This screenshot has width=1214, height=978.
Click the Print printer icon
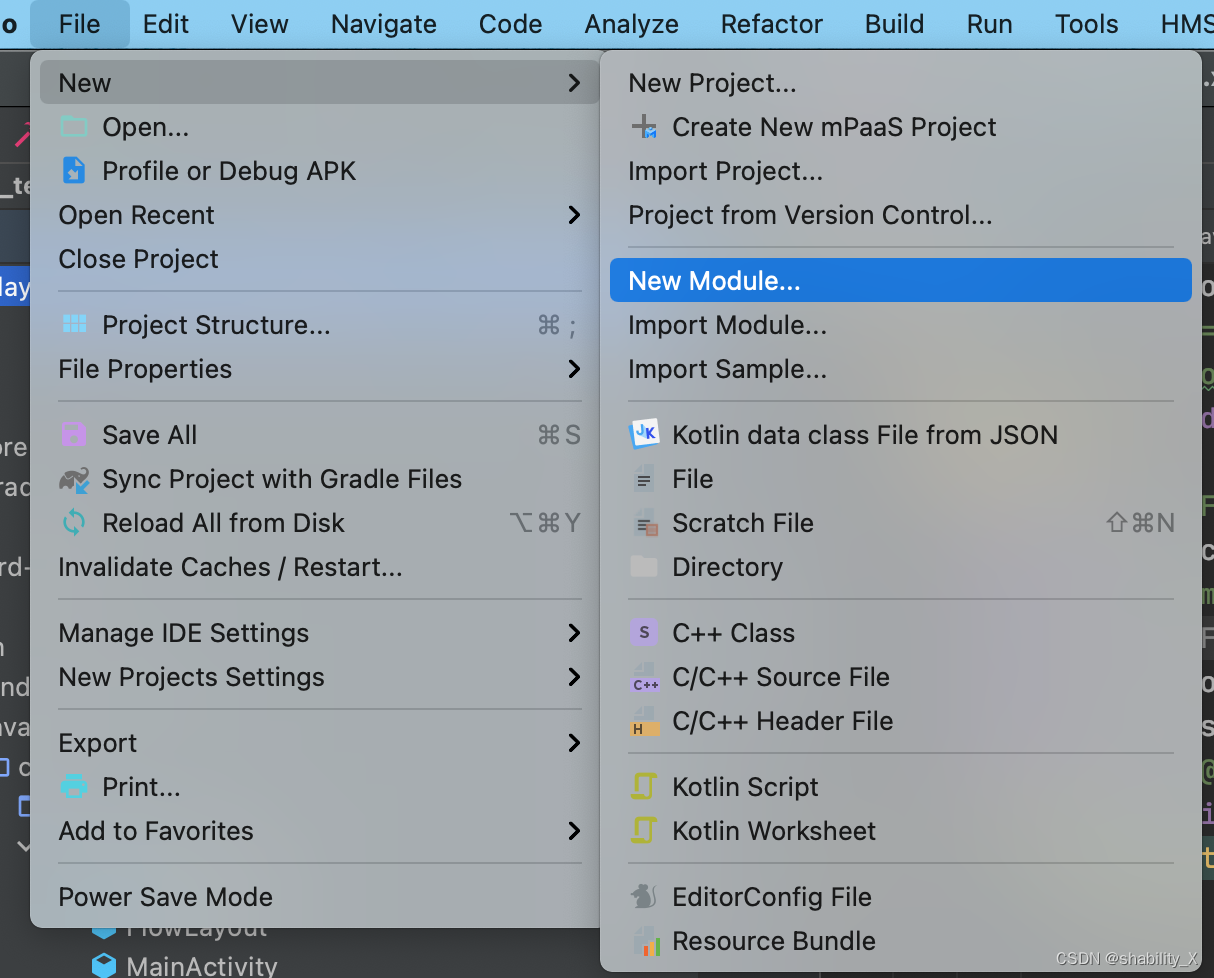tap(74, 787)
